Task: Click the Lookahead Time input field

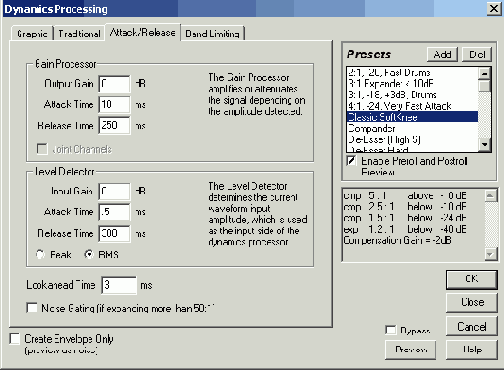Action: tap(119, 285)
